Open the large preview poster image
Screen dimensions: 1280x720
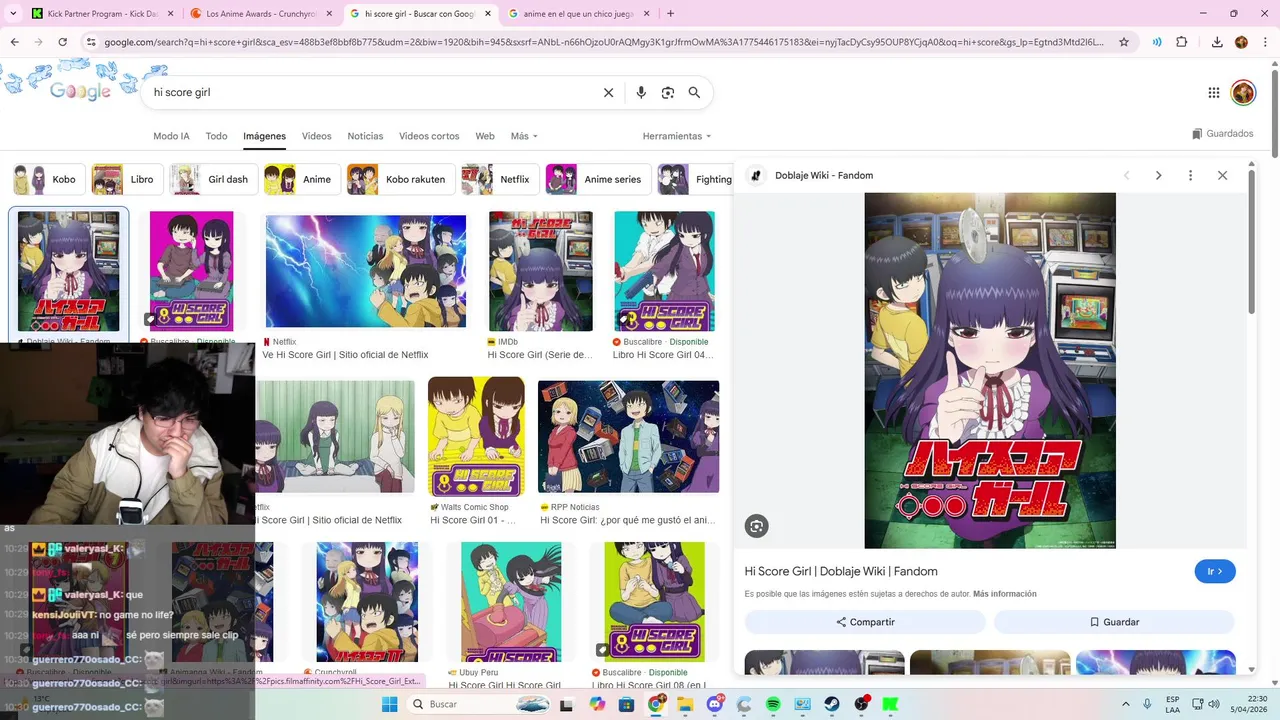pyautogui.click(x=990, y=370)
